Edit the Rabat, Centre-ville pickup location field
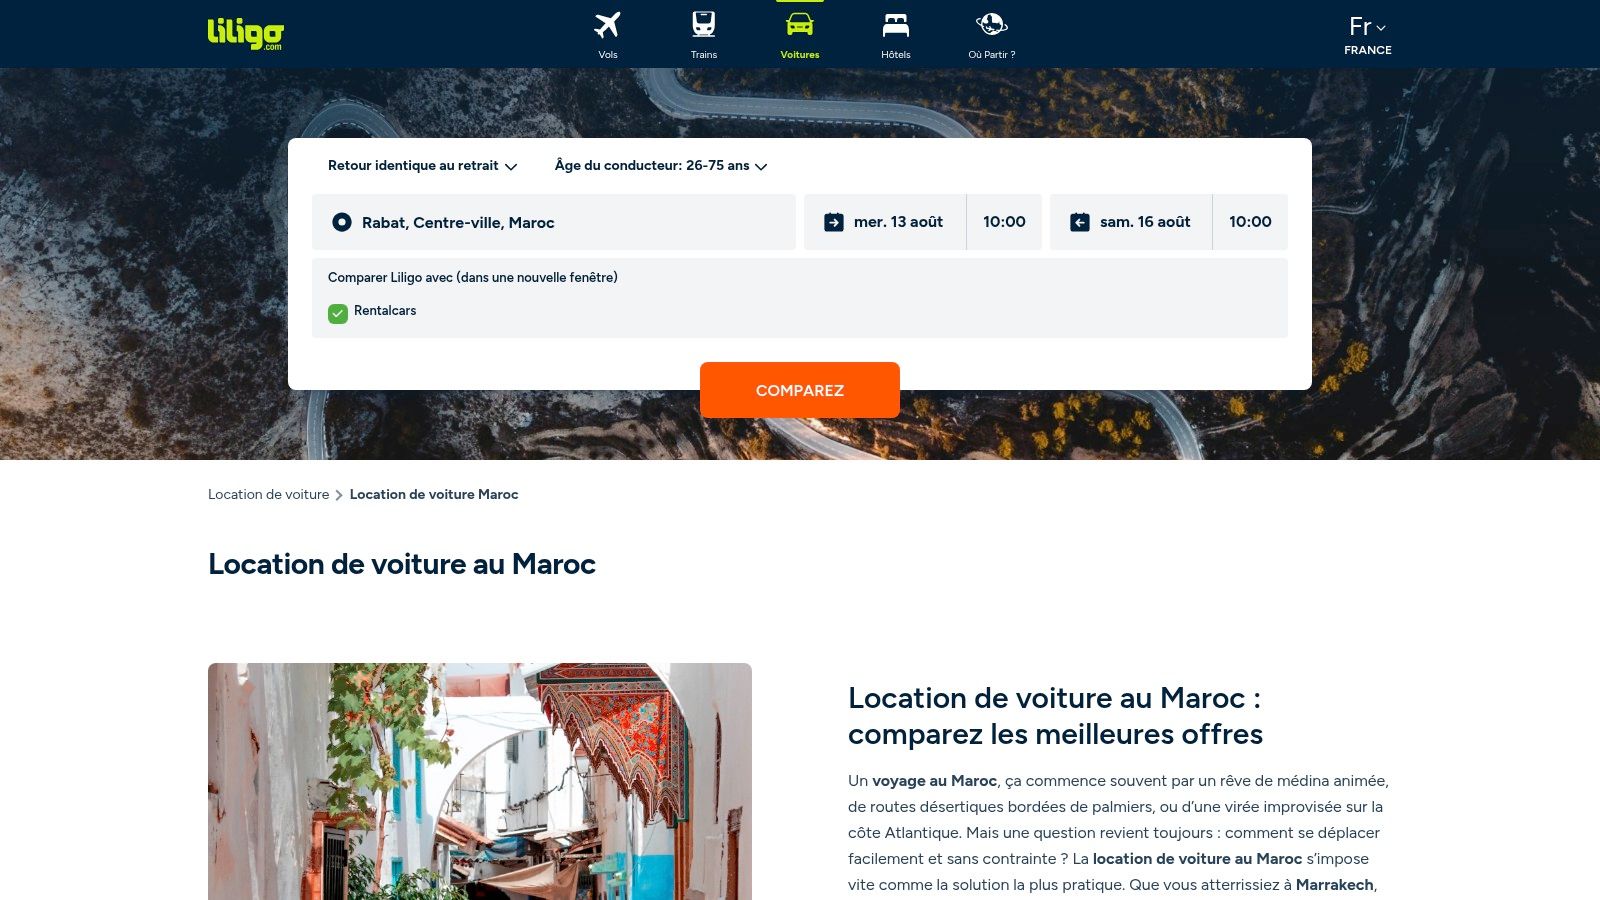 coord(554,222)
